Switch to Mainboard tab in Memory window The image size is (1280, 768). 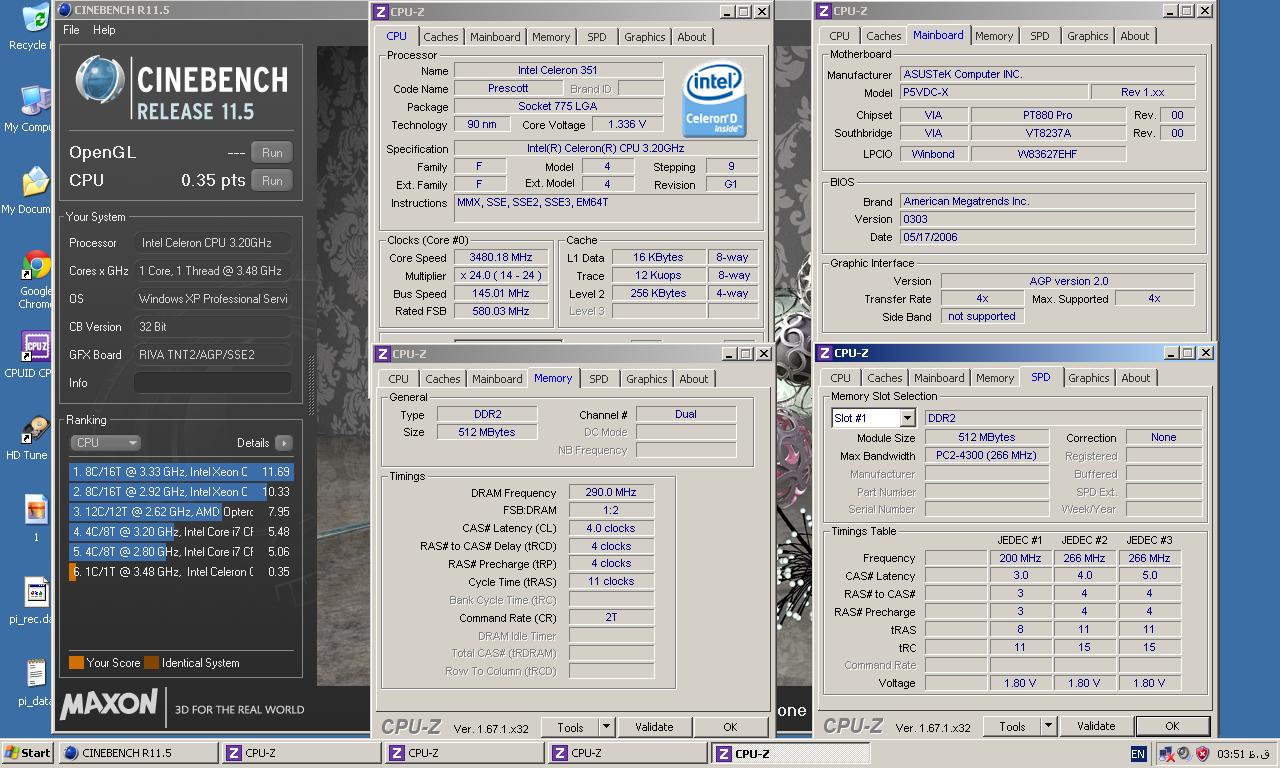tap(497, 379)
